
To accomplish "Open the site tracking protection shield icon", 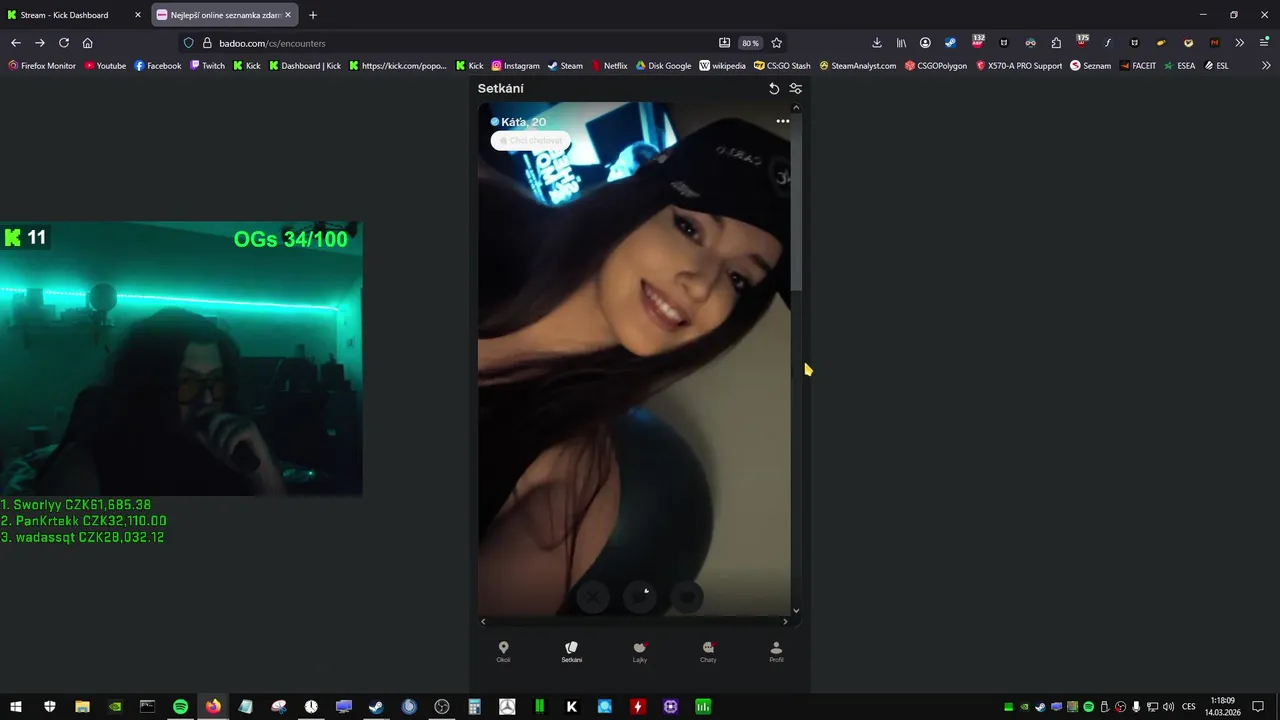I will point(188,43).
